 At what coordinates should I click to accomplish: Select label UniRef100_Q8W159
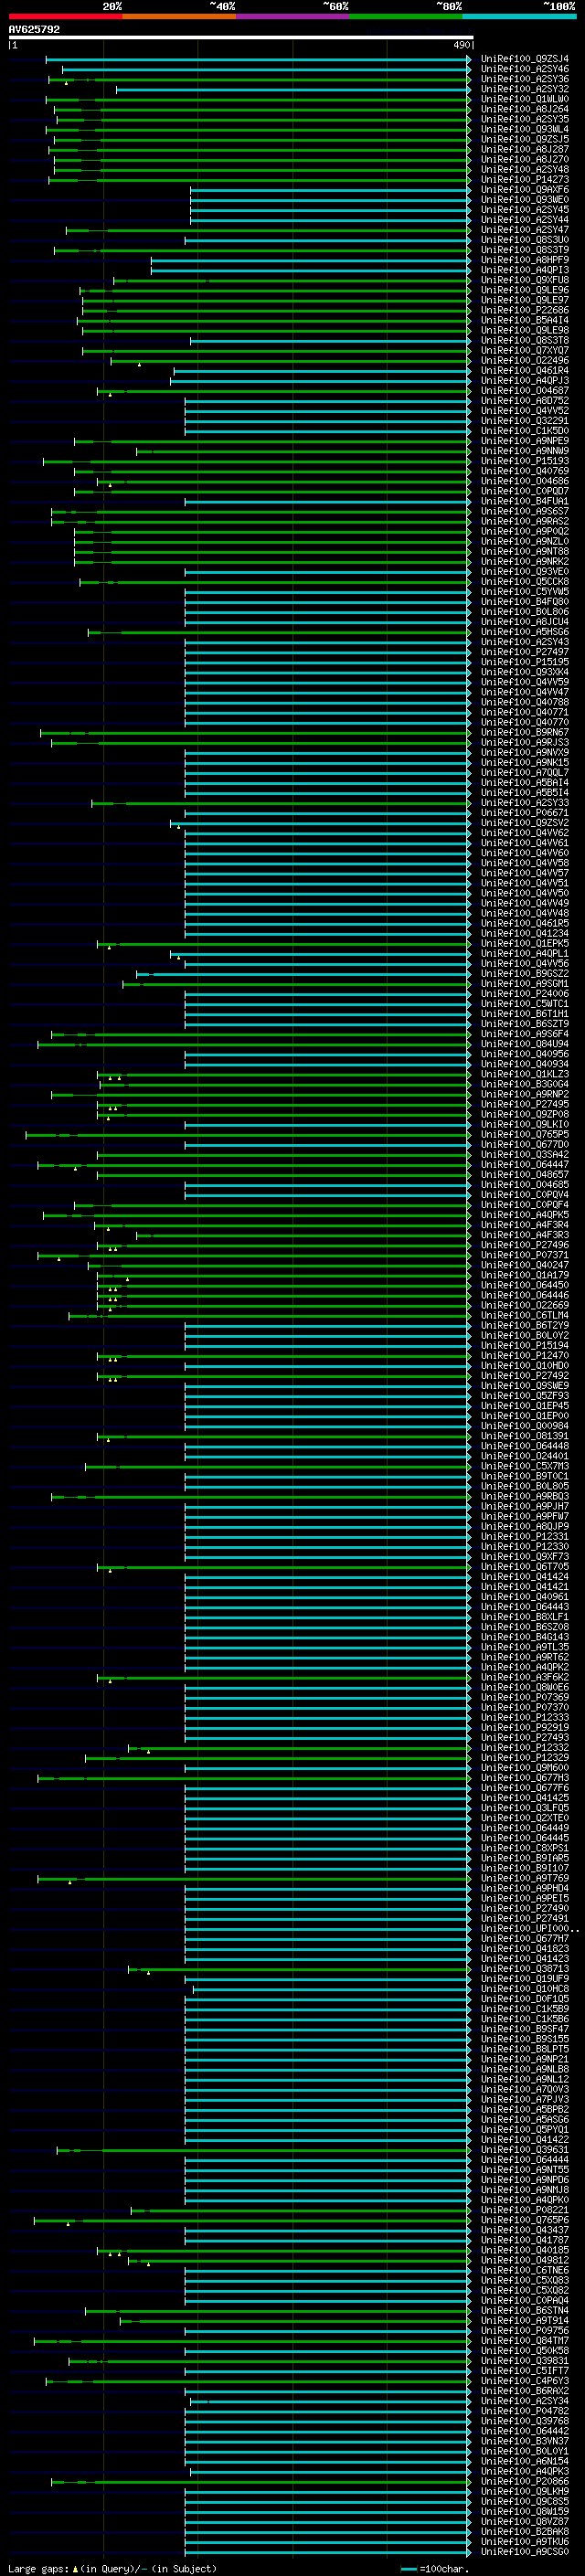click(x=524, y=2512)
